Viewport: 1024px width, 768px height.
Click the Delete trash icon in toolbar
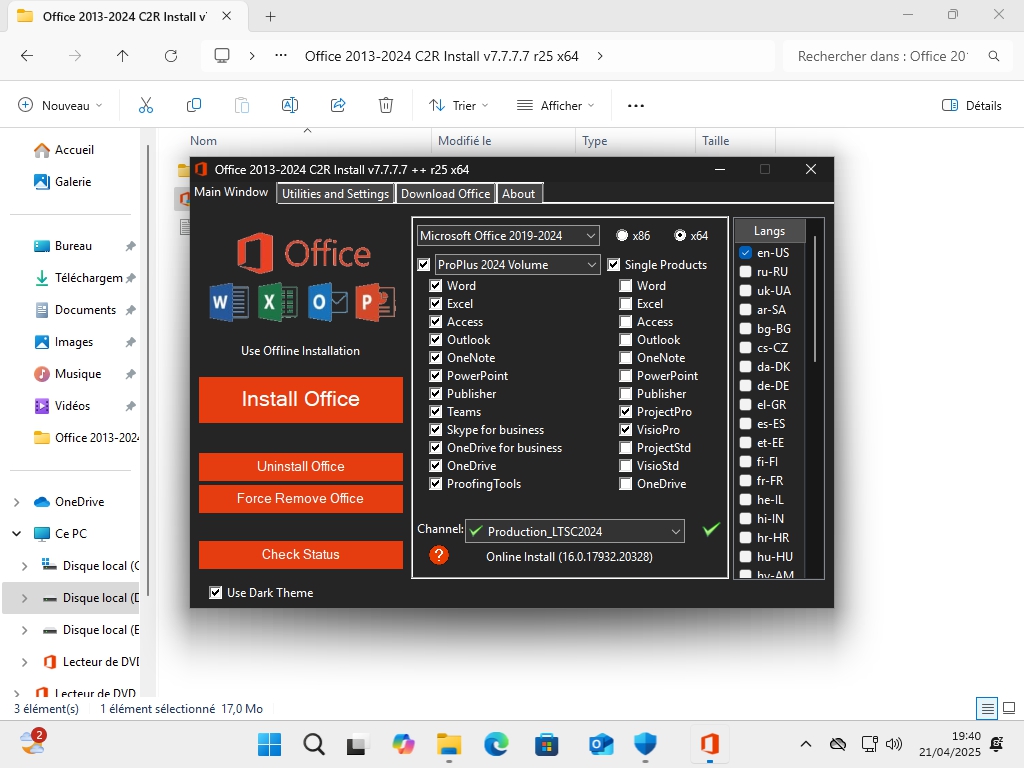pyautogui.click(x=386, y=105)
